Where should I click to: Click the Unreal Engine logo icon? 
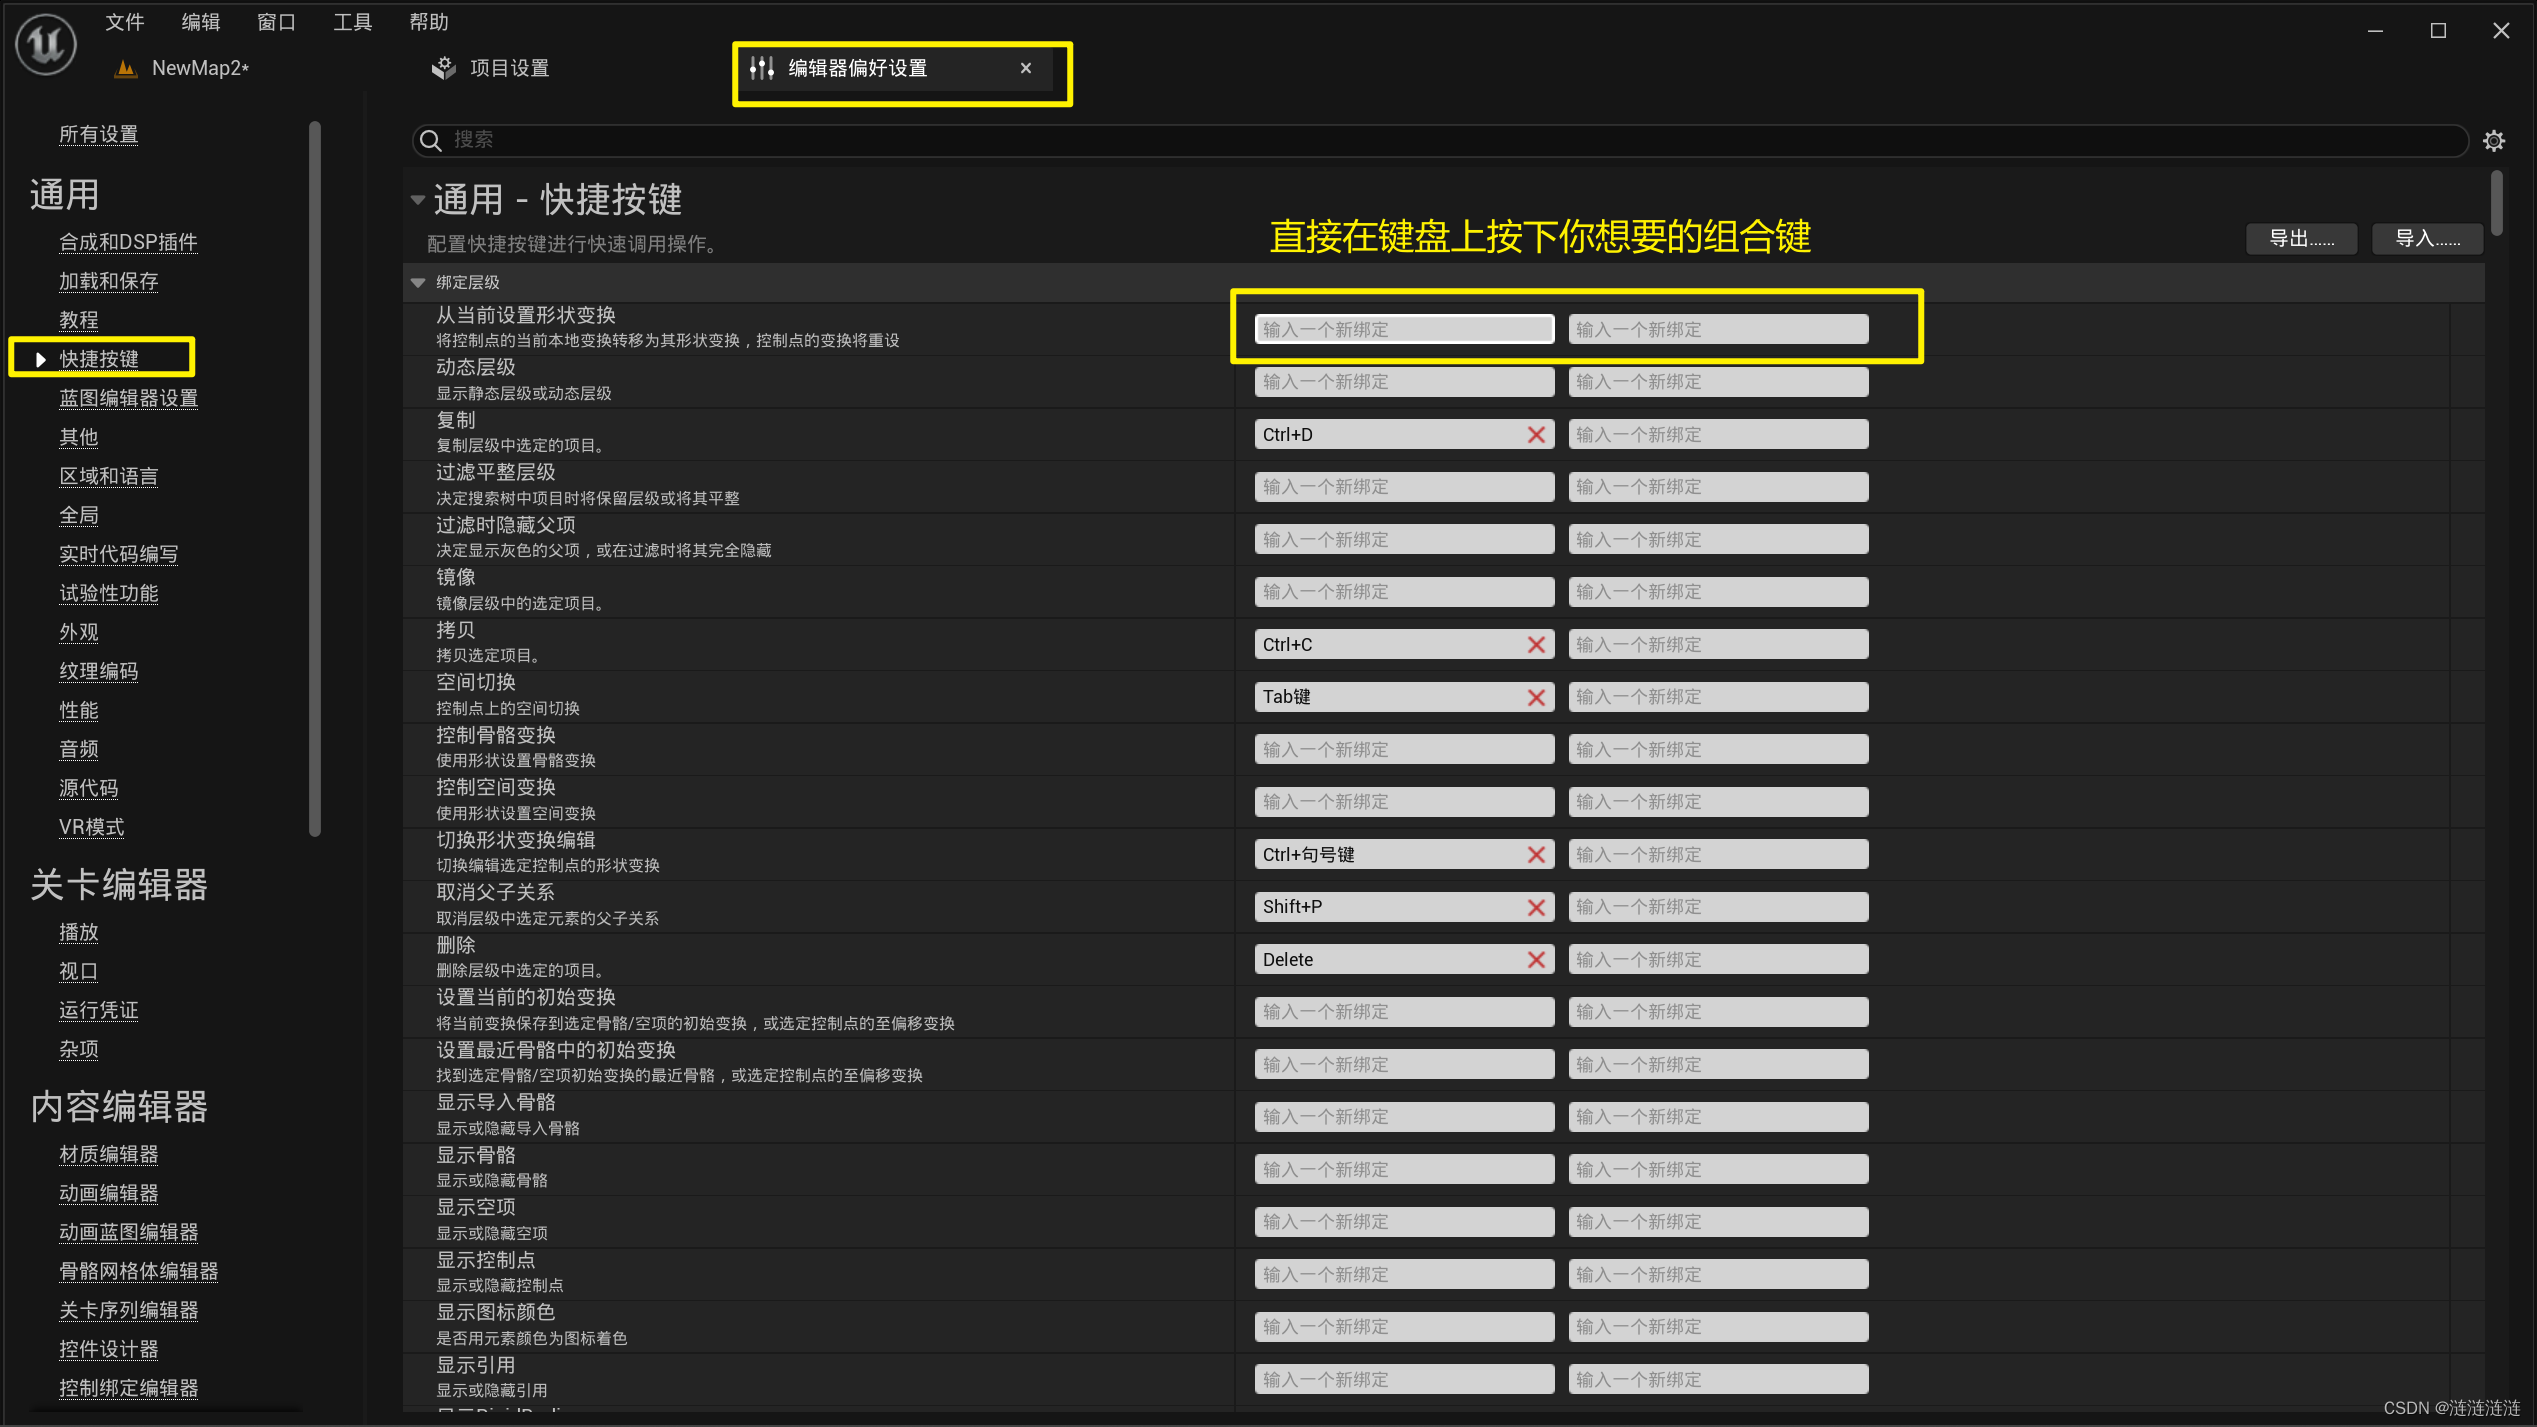tap(46, 44)
